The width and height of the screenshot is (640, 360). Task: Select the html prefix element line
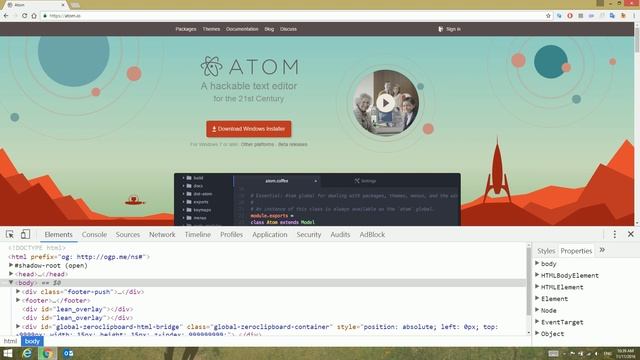click(79, 257)
